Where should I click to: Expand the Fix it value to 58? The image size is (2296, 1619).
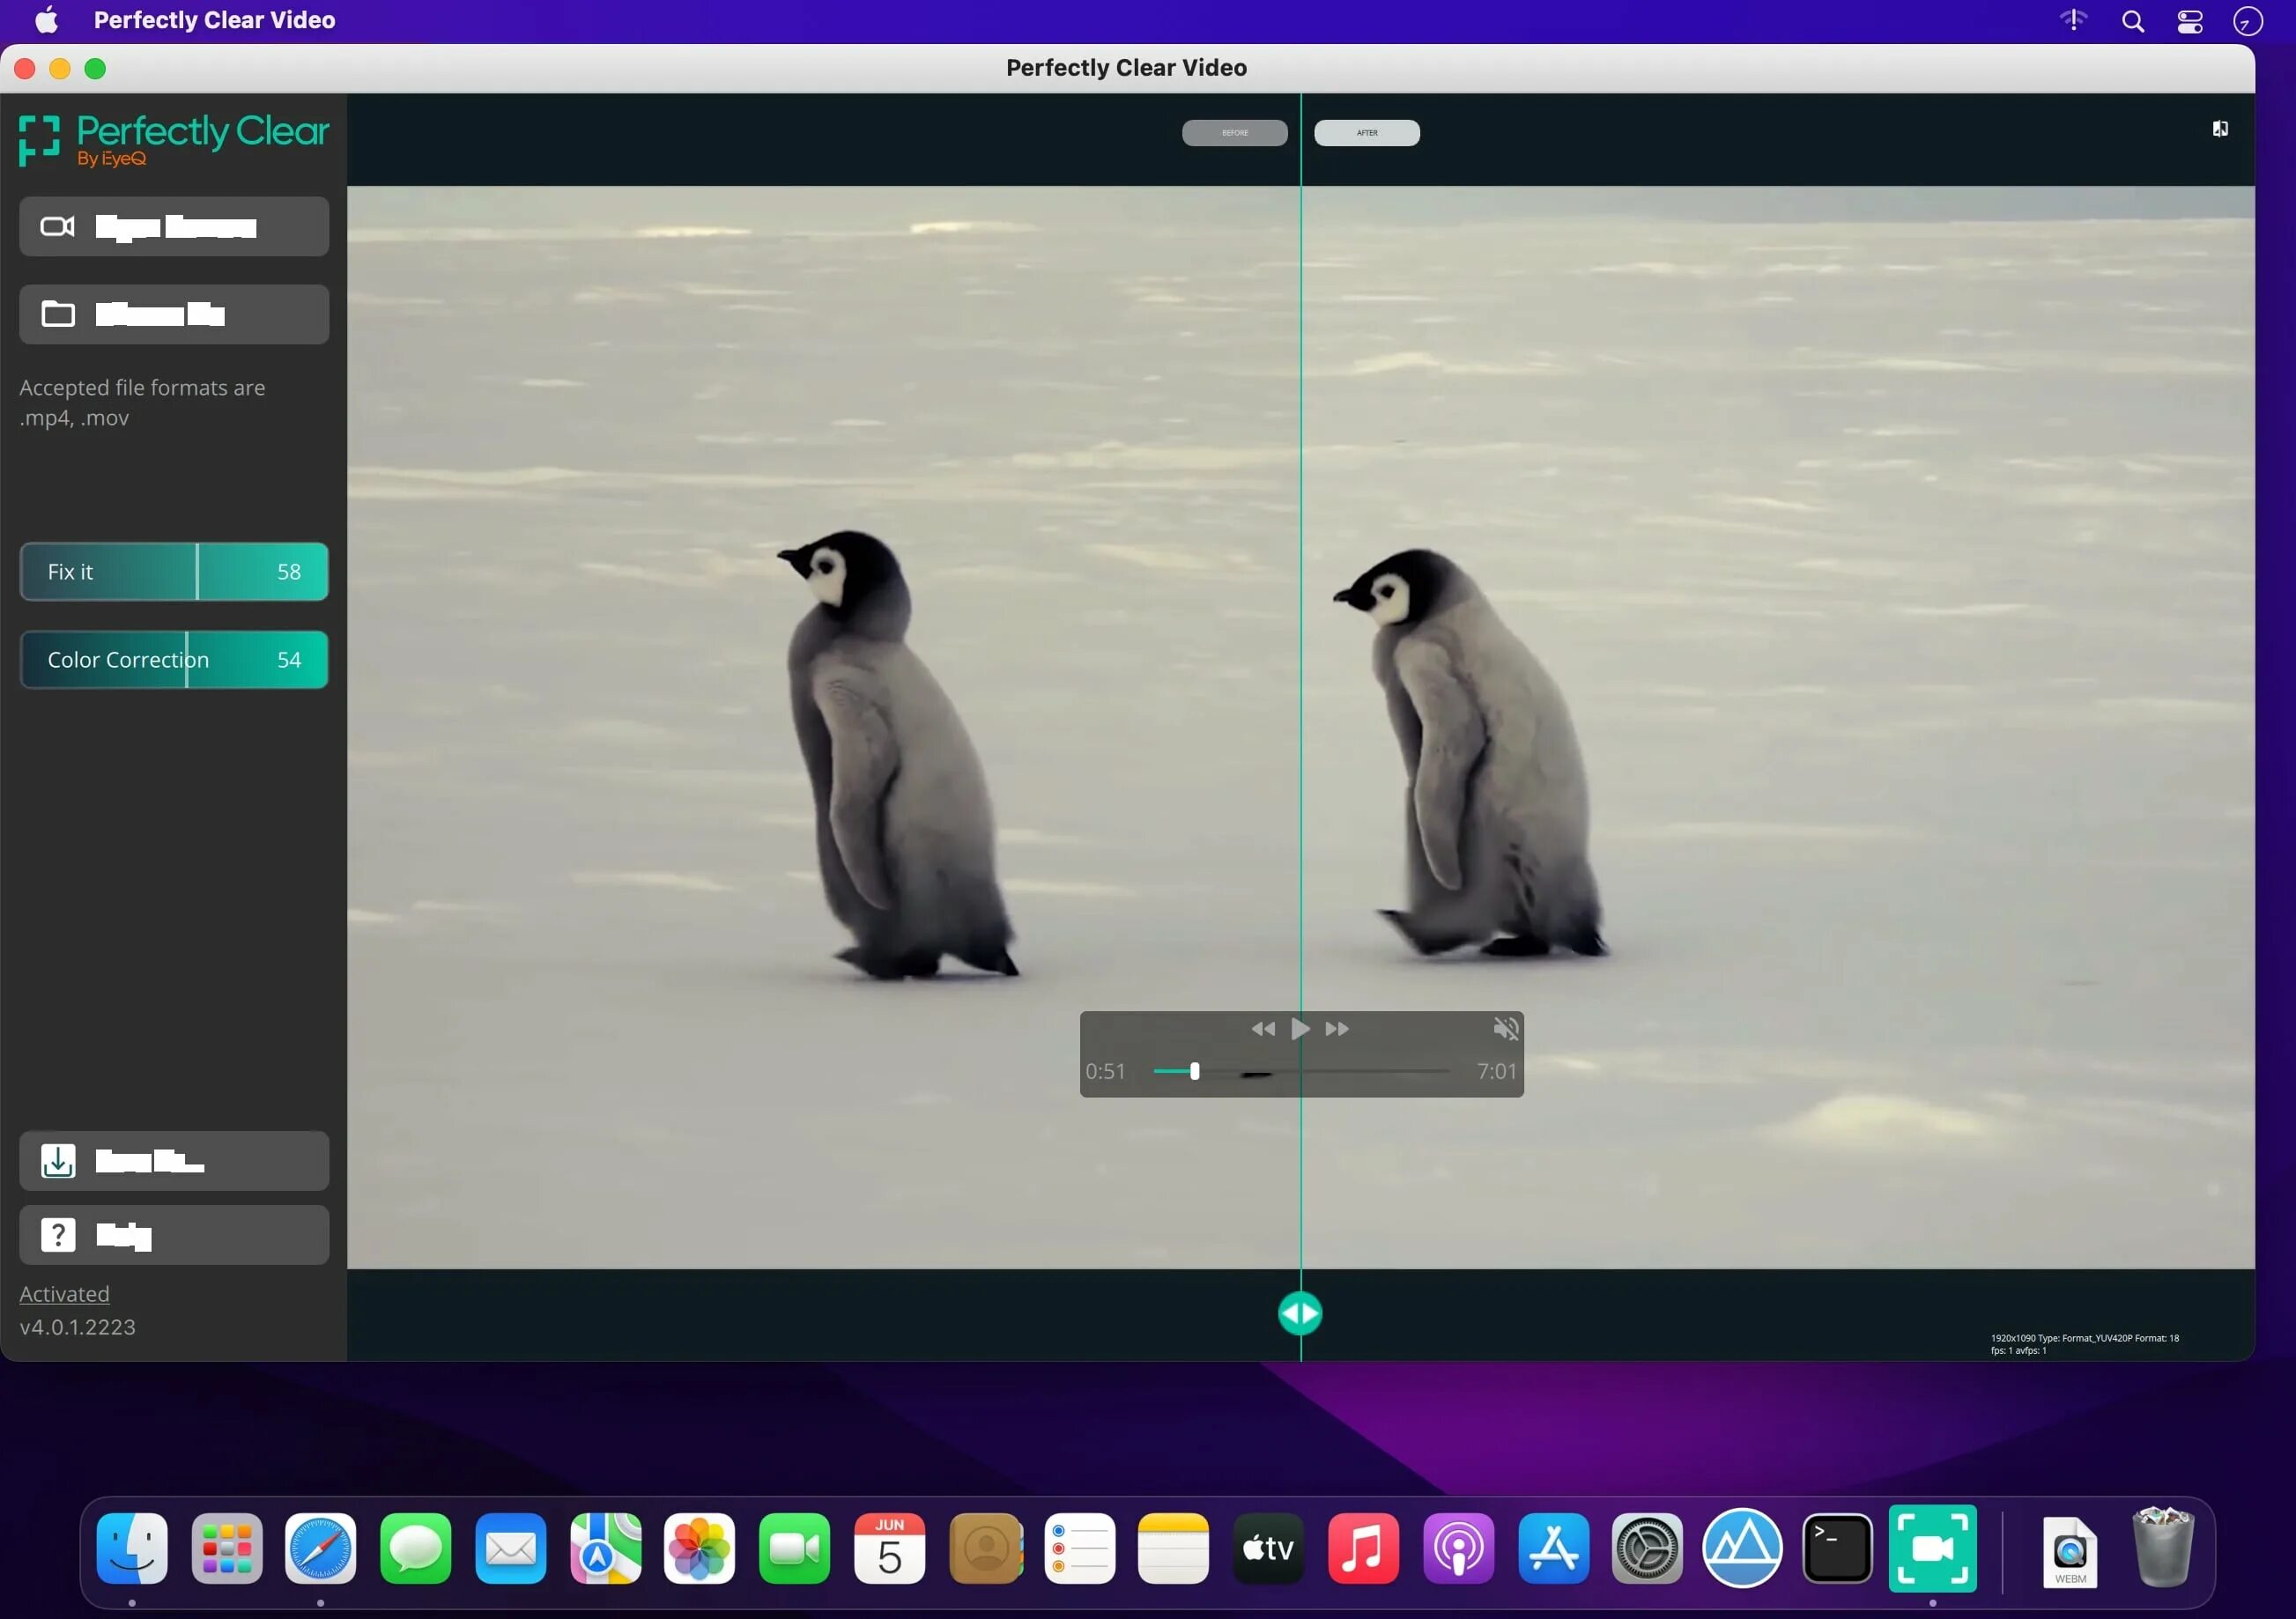point(198,571)
